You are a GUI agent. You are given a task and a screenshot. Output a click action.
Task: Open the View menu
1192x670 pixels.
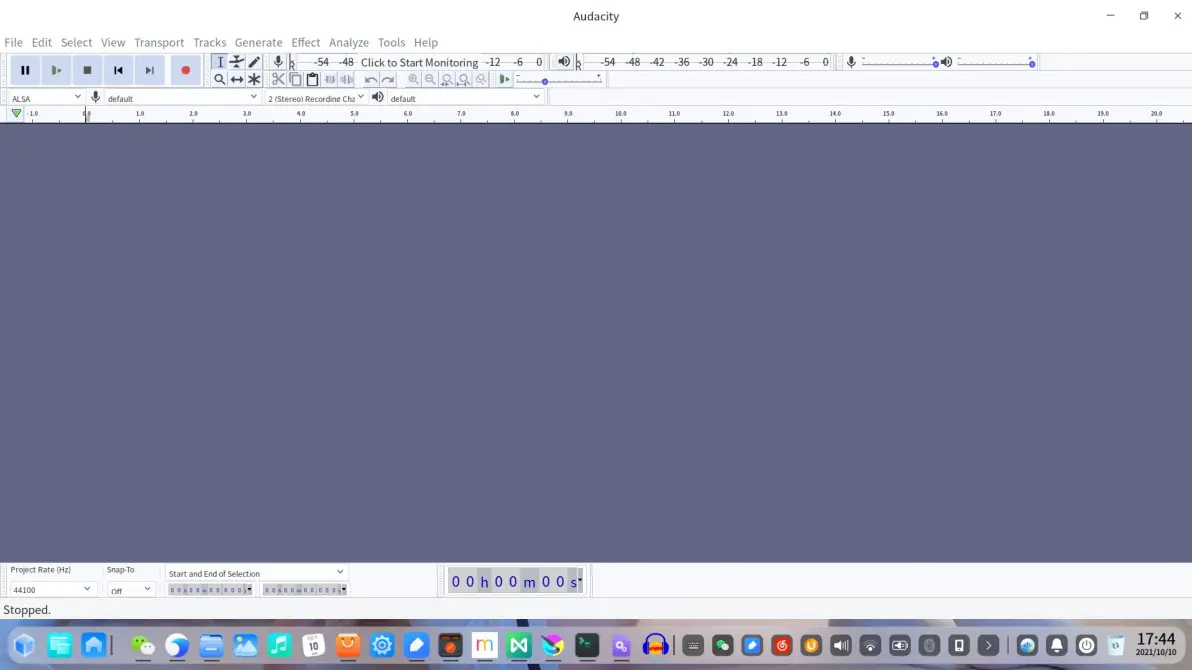coord(113,43)
